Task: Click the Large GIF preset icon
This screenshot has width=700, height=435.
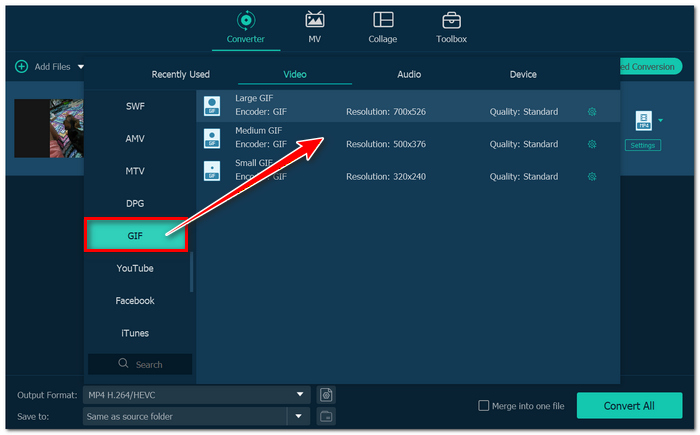Action: point(212,106)
